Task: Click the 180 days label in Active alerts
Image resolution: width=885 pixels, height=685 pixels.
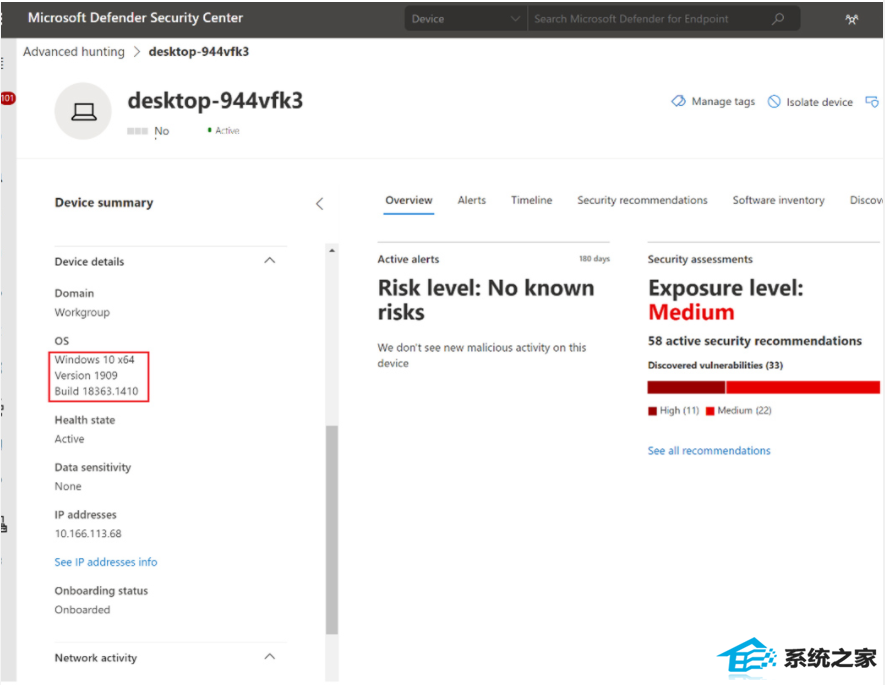Action: pyautogui.click(x=594, y=259)
